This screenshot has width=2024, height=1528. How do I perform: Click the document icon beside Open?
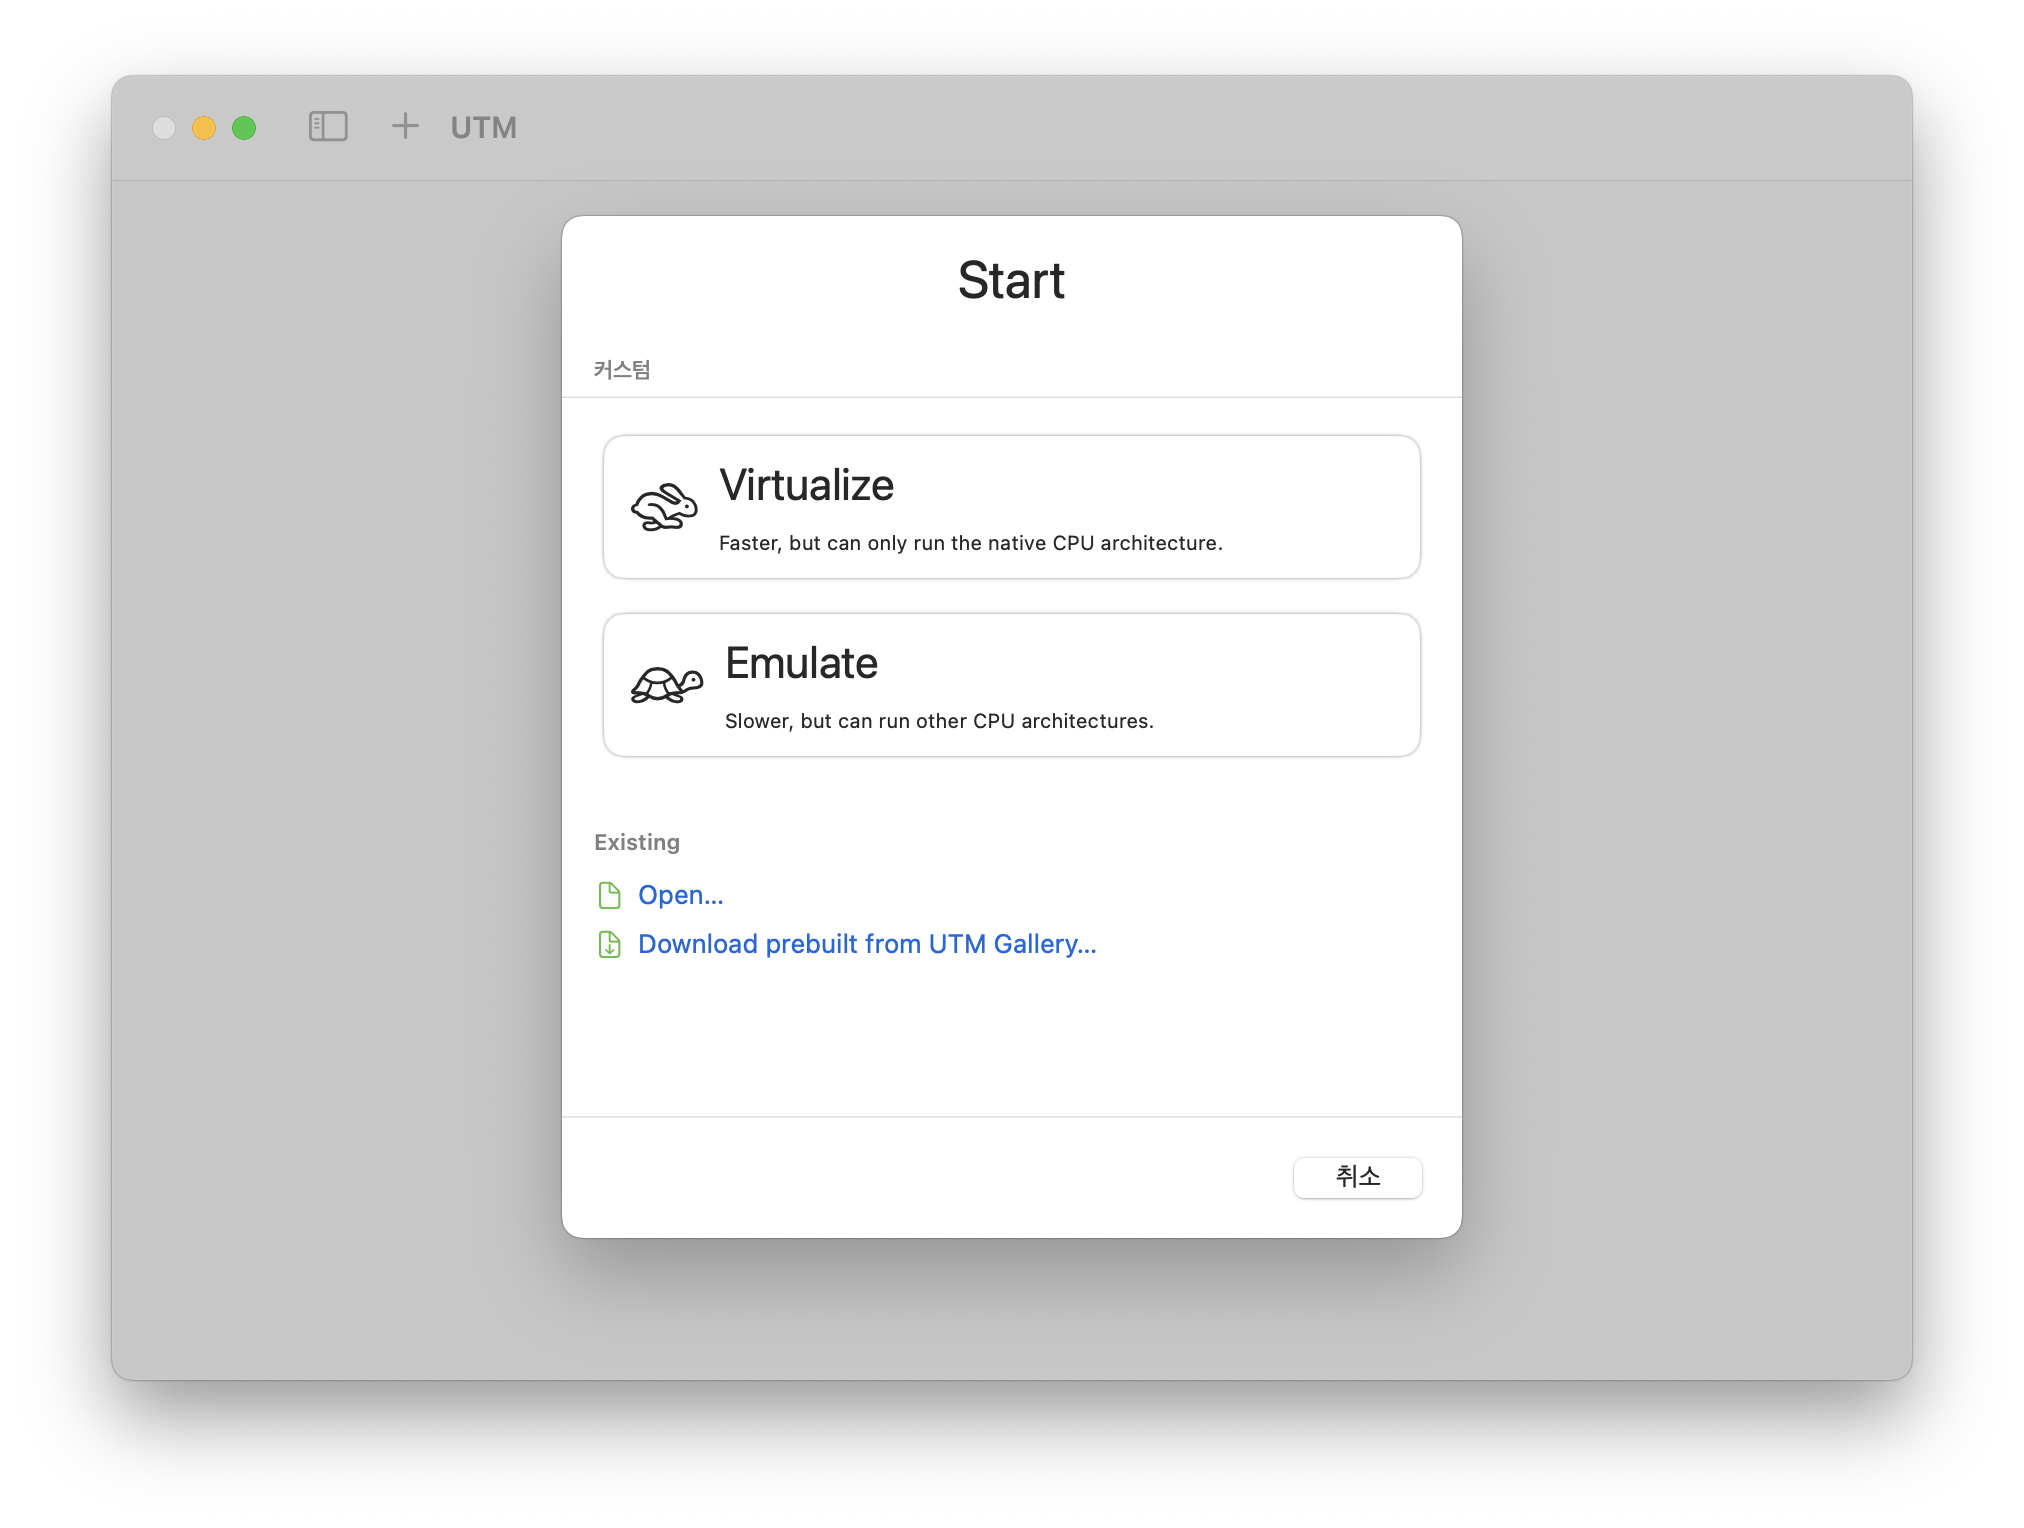609,895
